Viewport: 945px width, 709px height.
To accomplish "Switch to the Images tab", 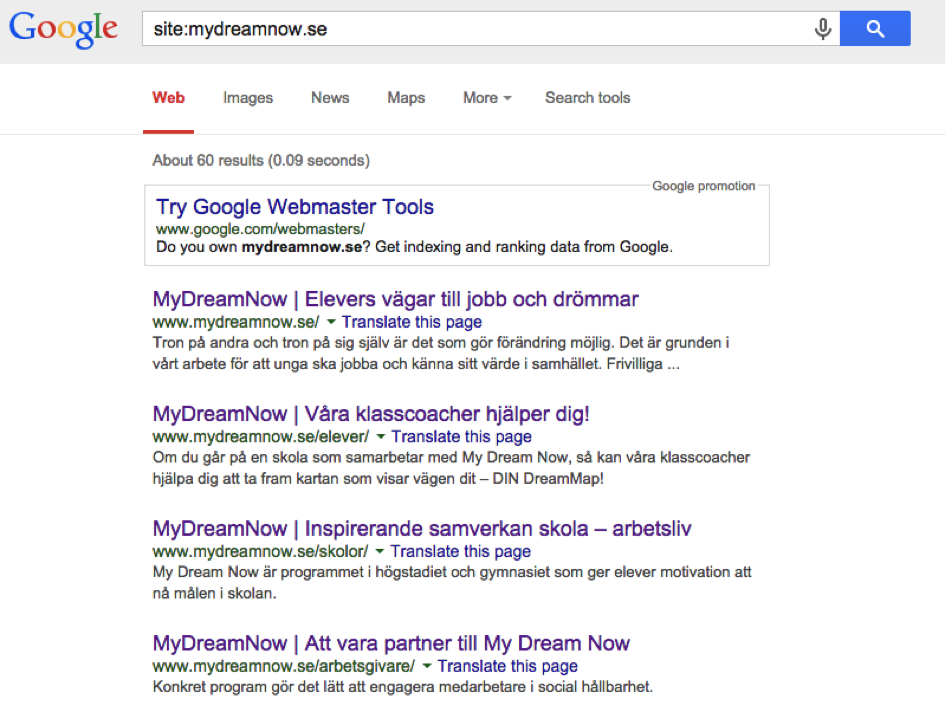I will pyautogui.click(x=248, y=98).
